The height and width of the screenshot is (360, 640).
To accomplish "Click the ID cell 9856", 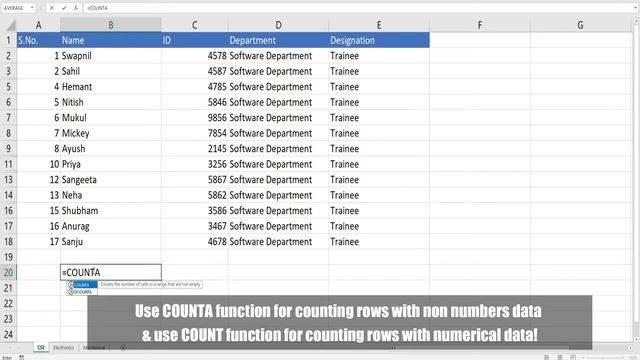I will [x=194, y=118].
